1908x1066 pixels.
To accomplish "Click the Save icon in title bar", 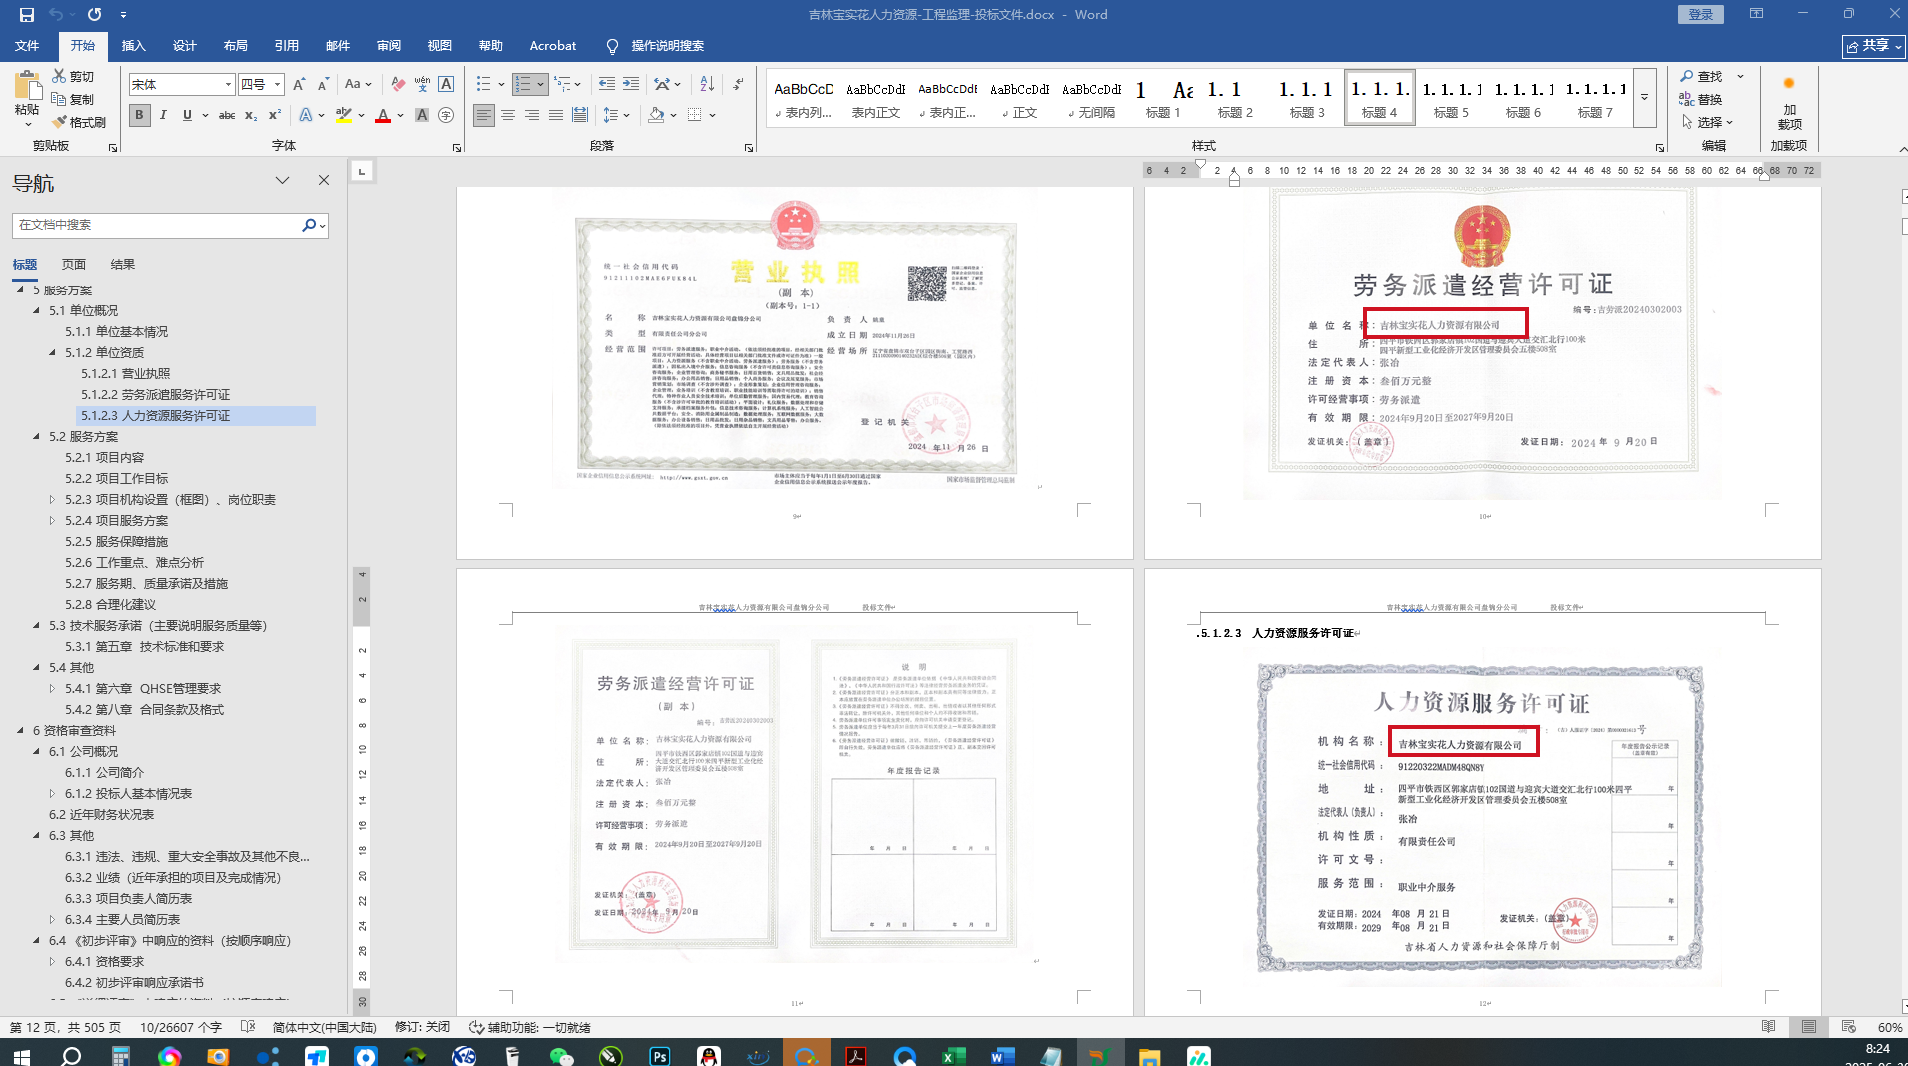I will [27, 15].
